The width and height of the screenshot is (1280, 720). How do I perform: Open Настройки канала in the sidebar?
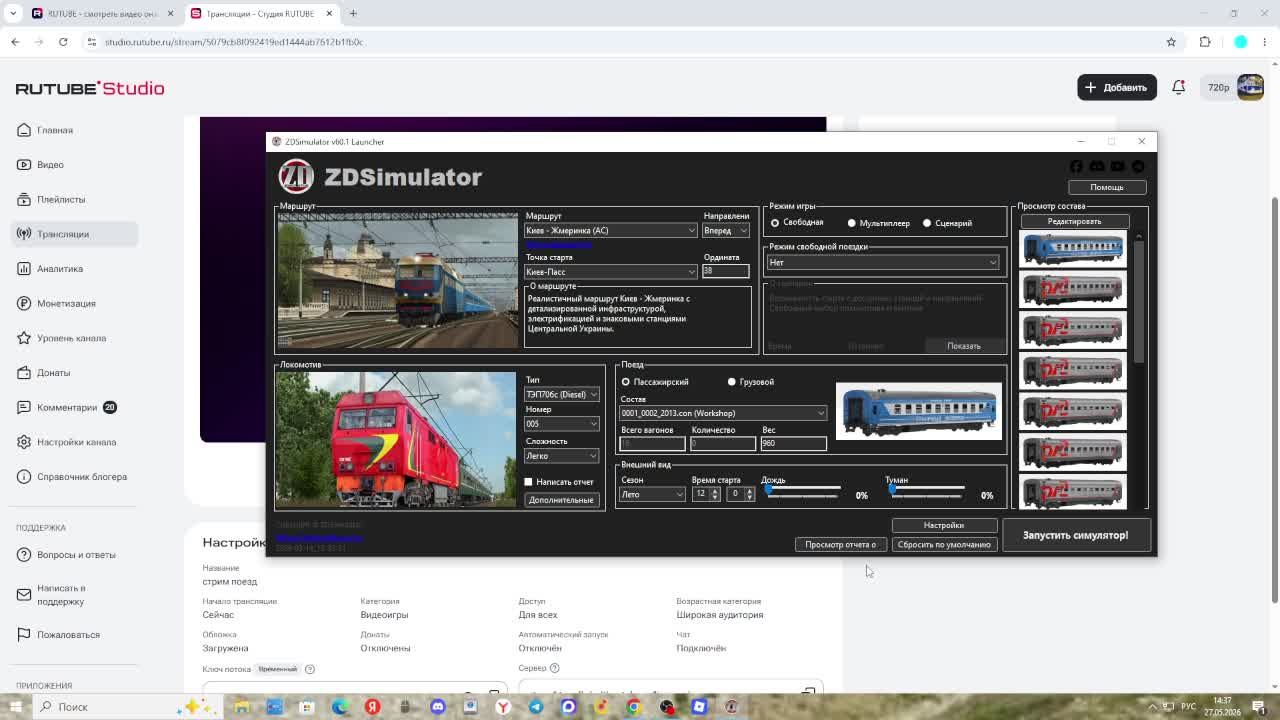pos(76,442)
